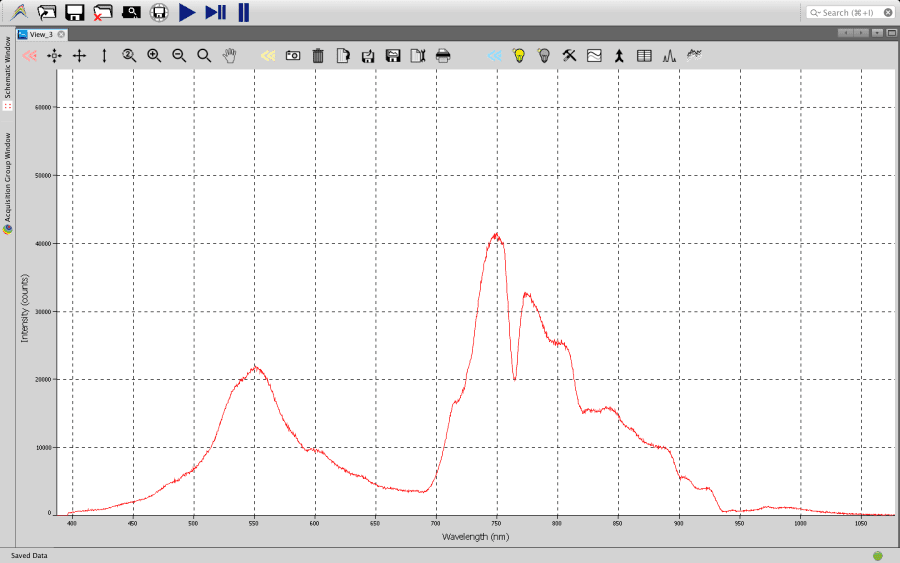Click the floppy disk with chart icon
Screen dimensions: 900x563
393,56
